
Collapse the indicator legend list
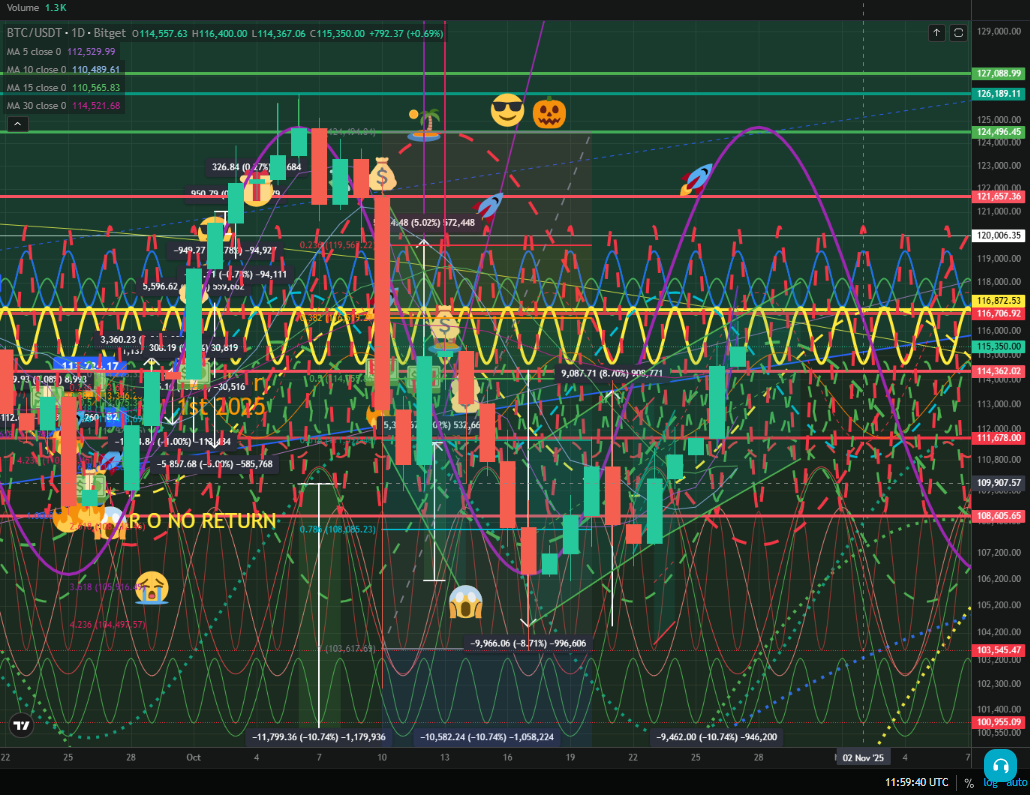[17, 124]
